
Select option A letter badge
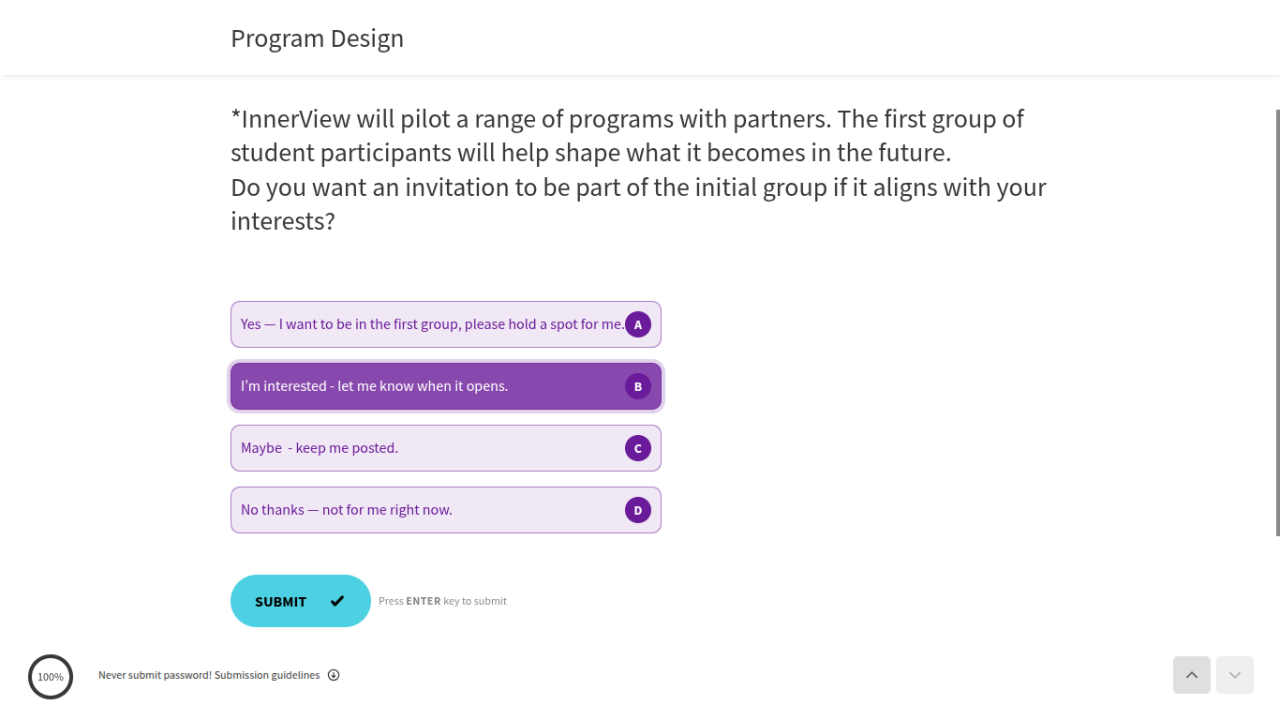tap(638, 324)
